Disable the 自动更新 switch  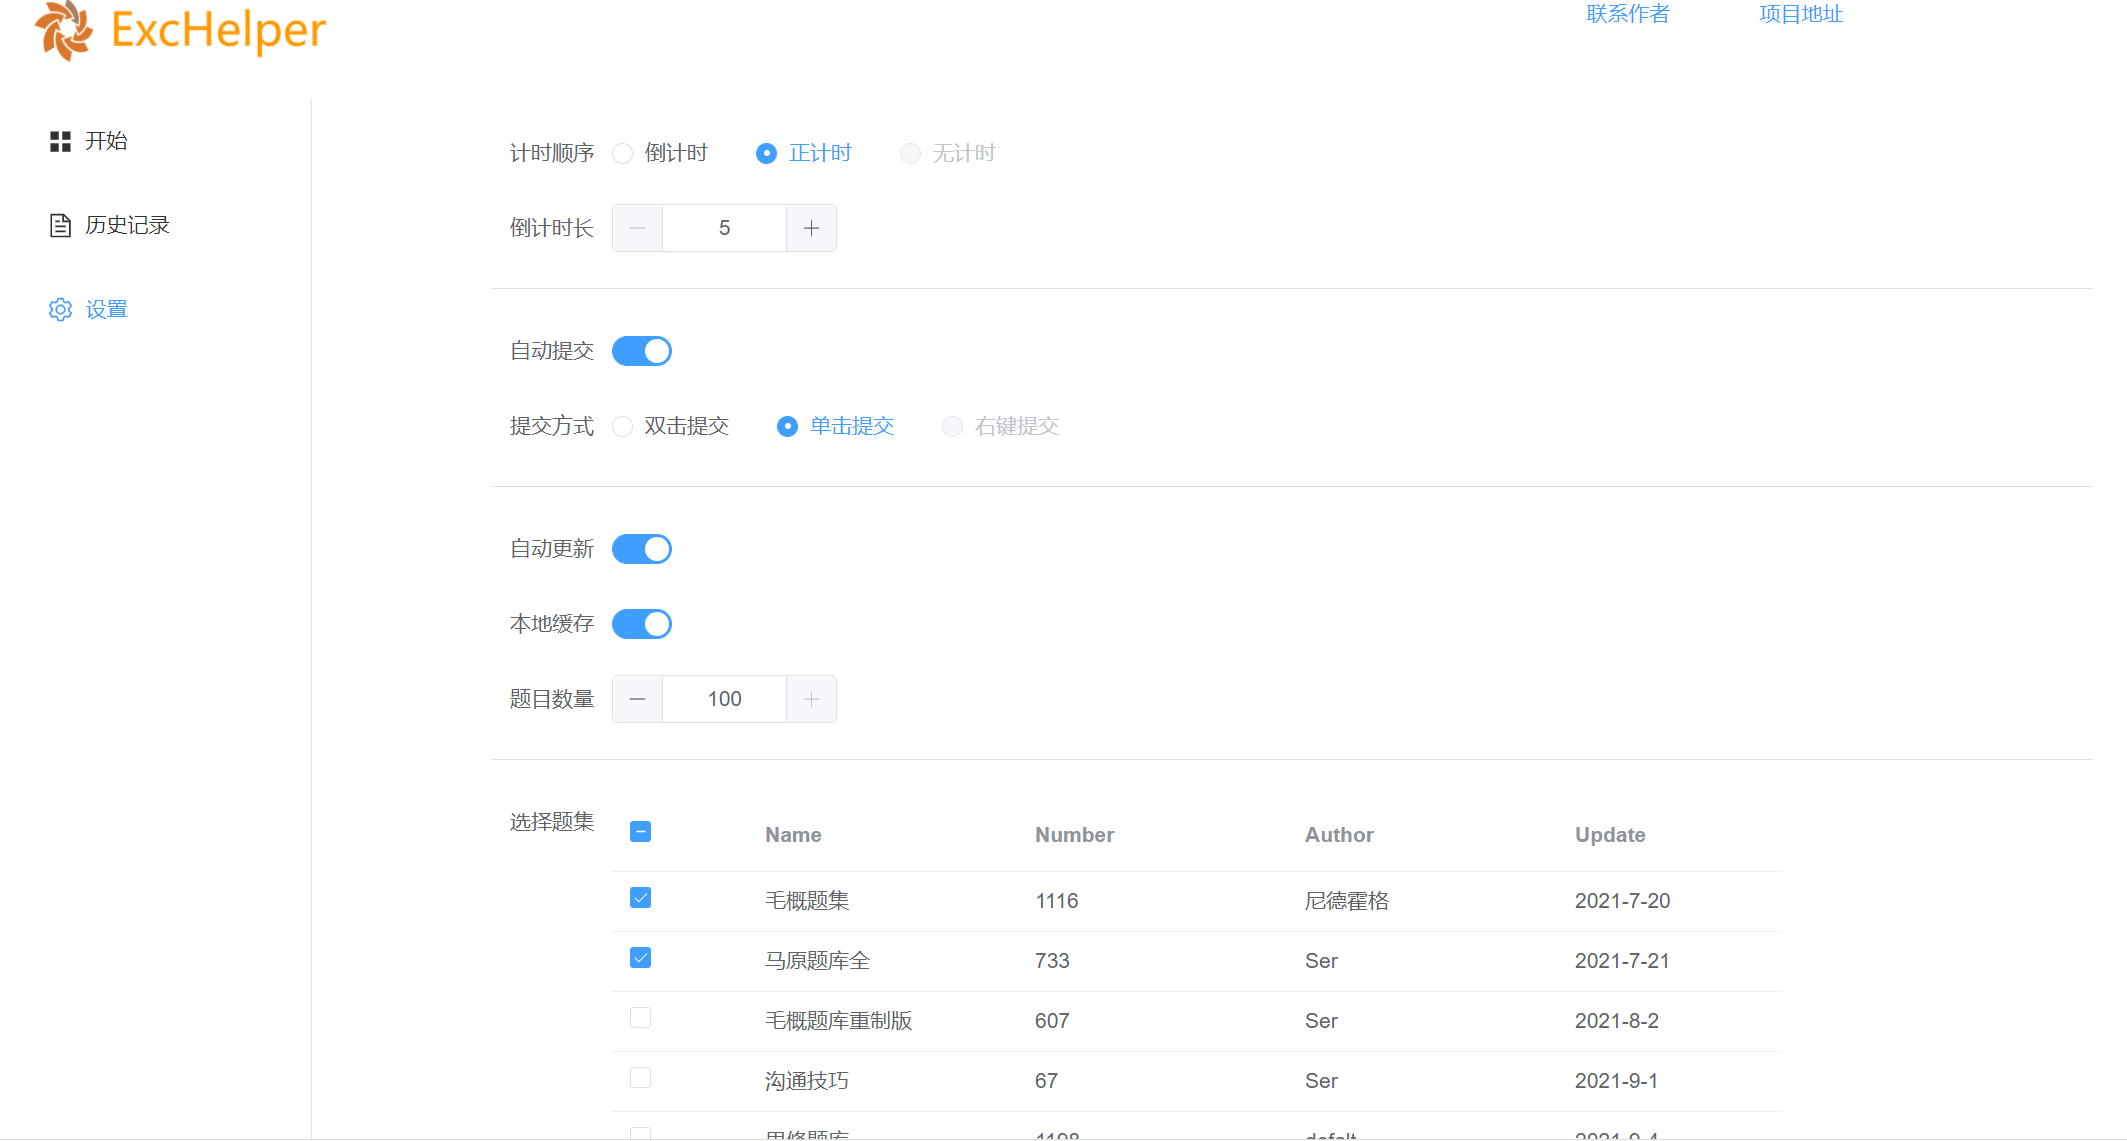coord(642,549)
